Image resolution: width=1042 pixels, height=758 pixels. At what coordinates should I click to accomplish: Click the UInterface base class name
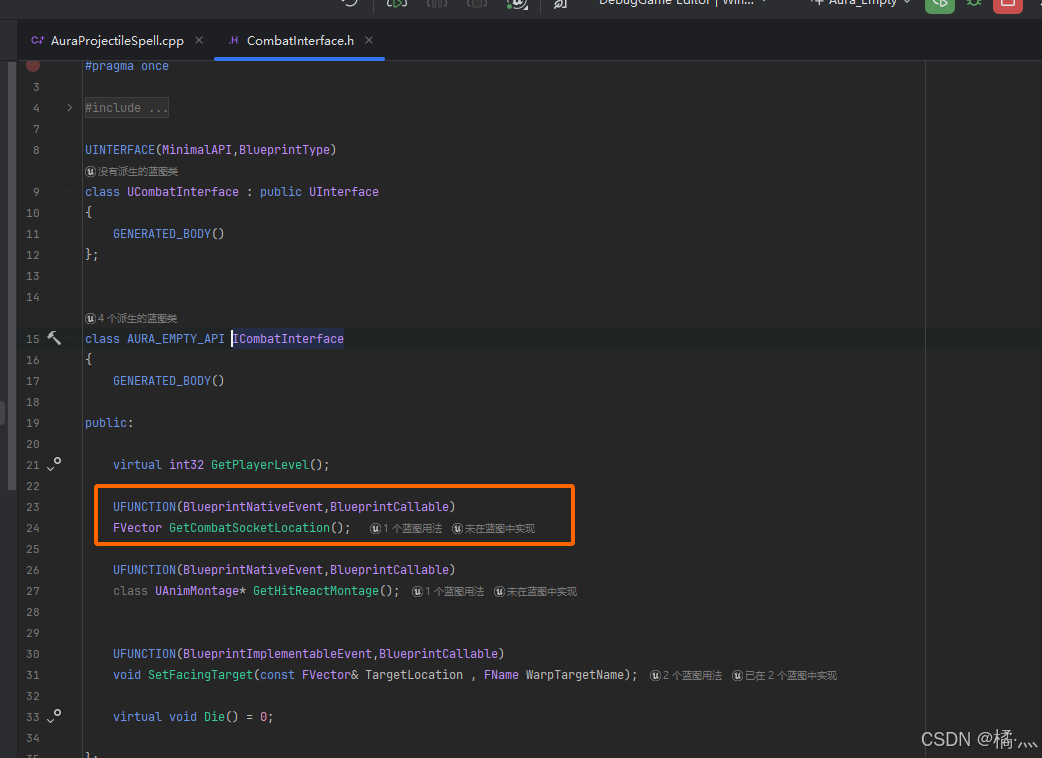(x=344, y=191)
